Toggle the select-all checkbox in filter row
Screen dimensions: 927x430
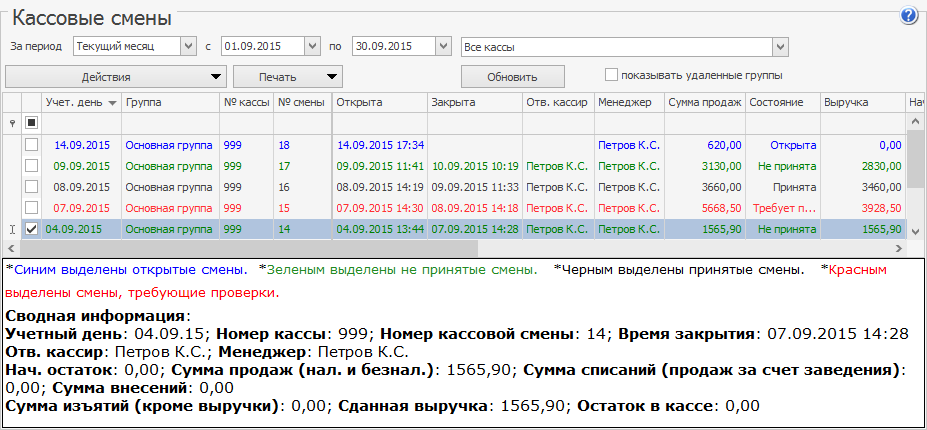[x=32, y=123]
